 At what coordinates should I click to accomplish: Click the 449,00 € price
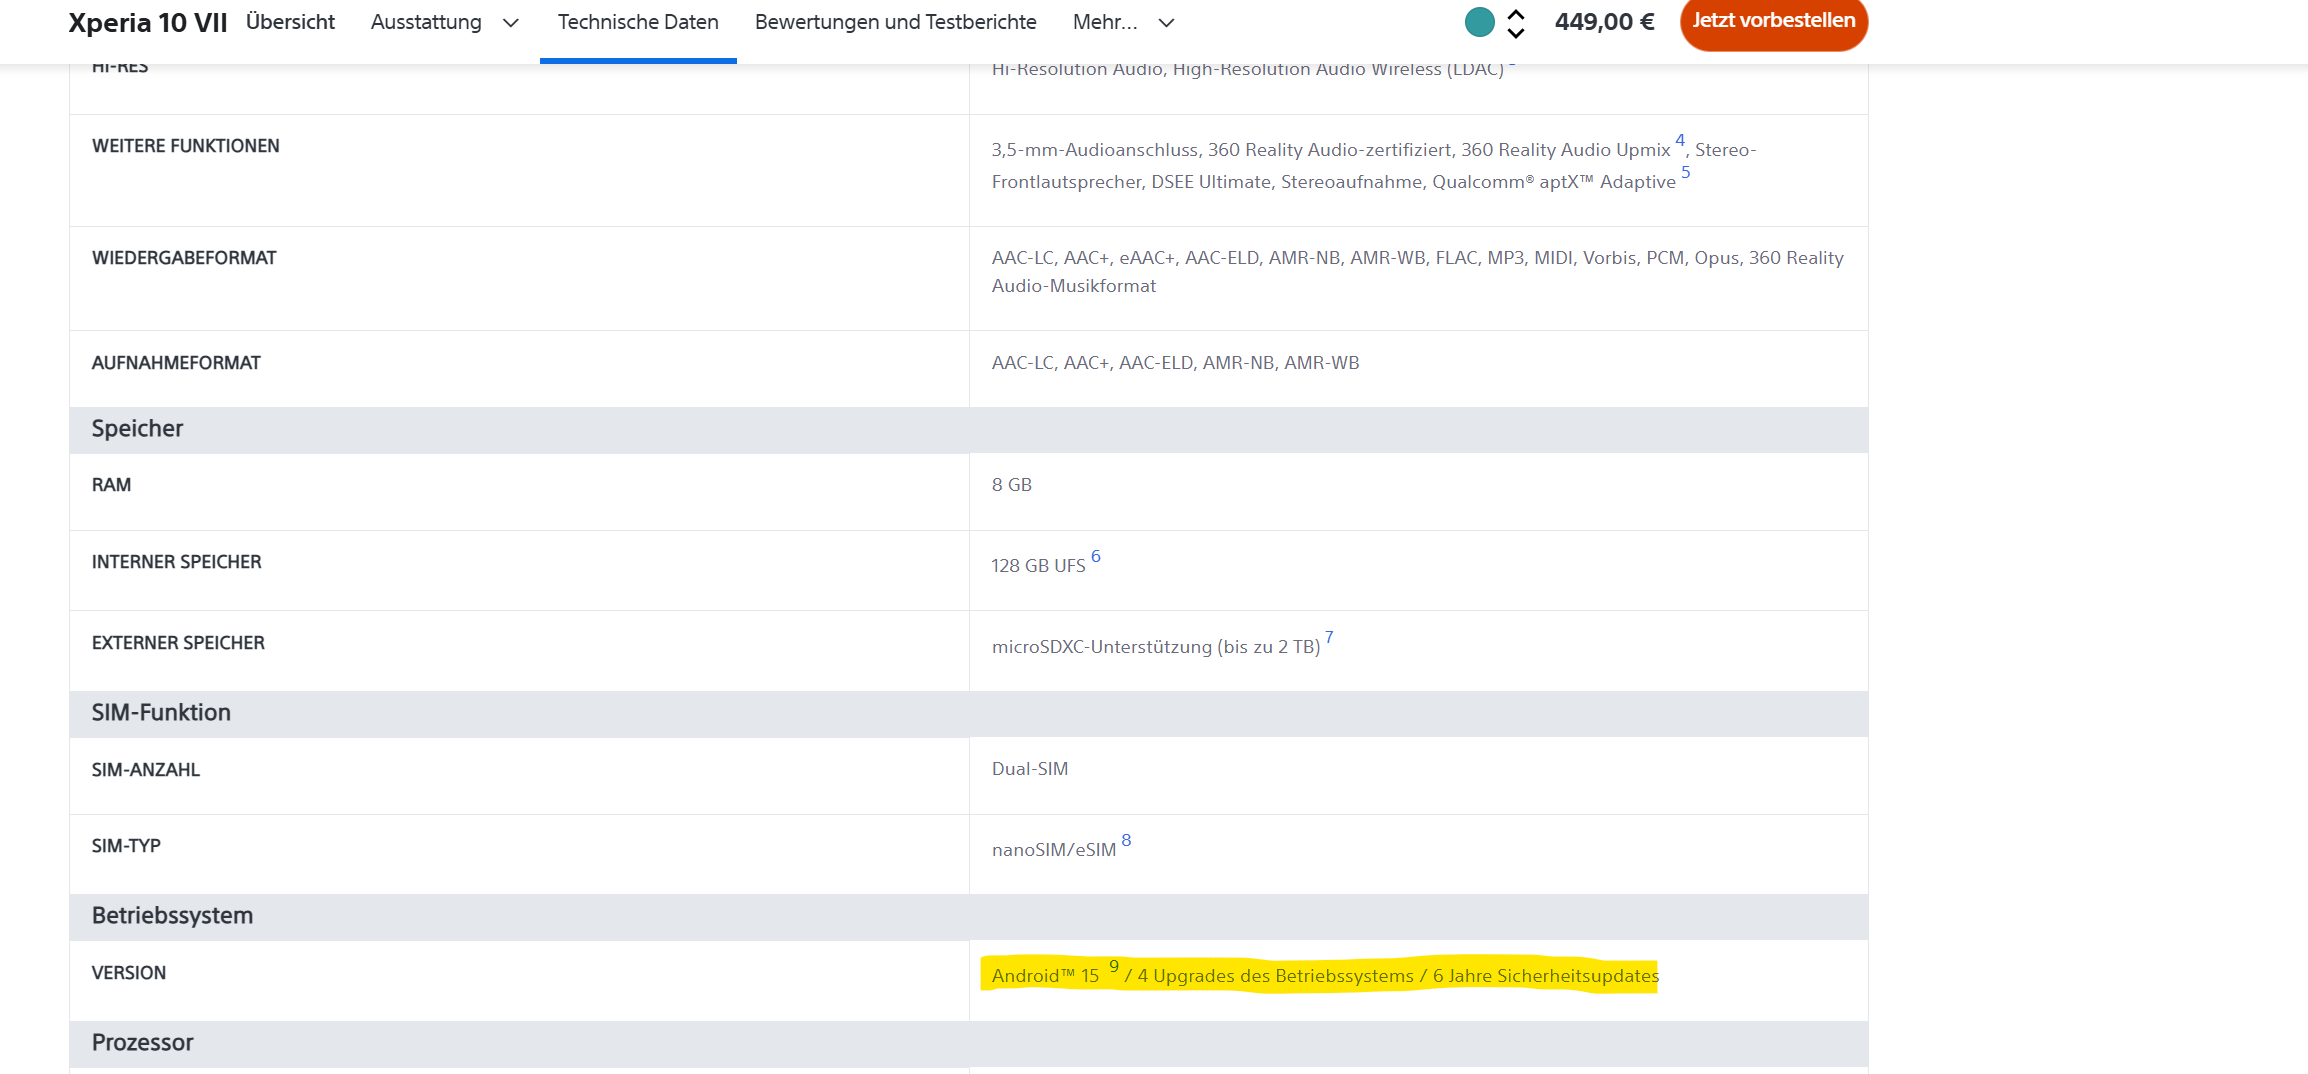coord(1604,22)
